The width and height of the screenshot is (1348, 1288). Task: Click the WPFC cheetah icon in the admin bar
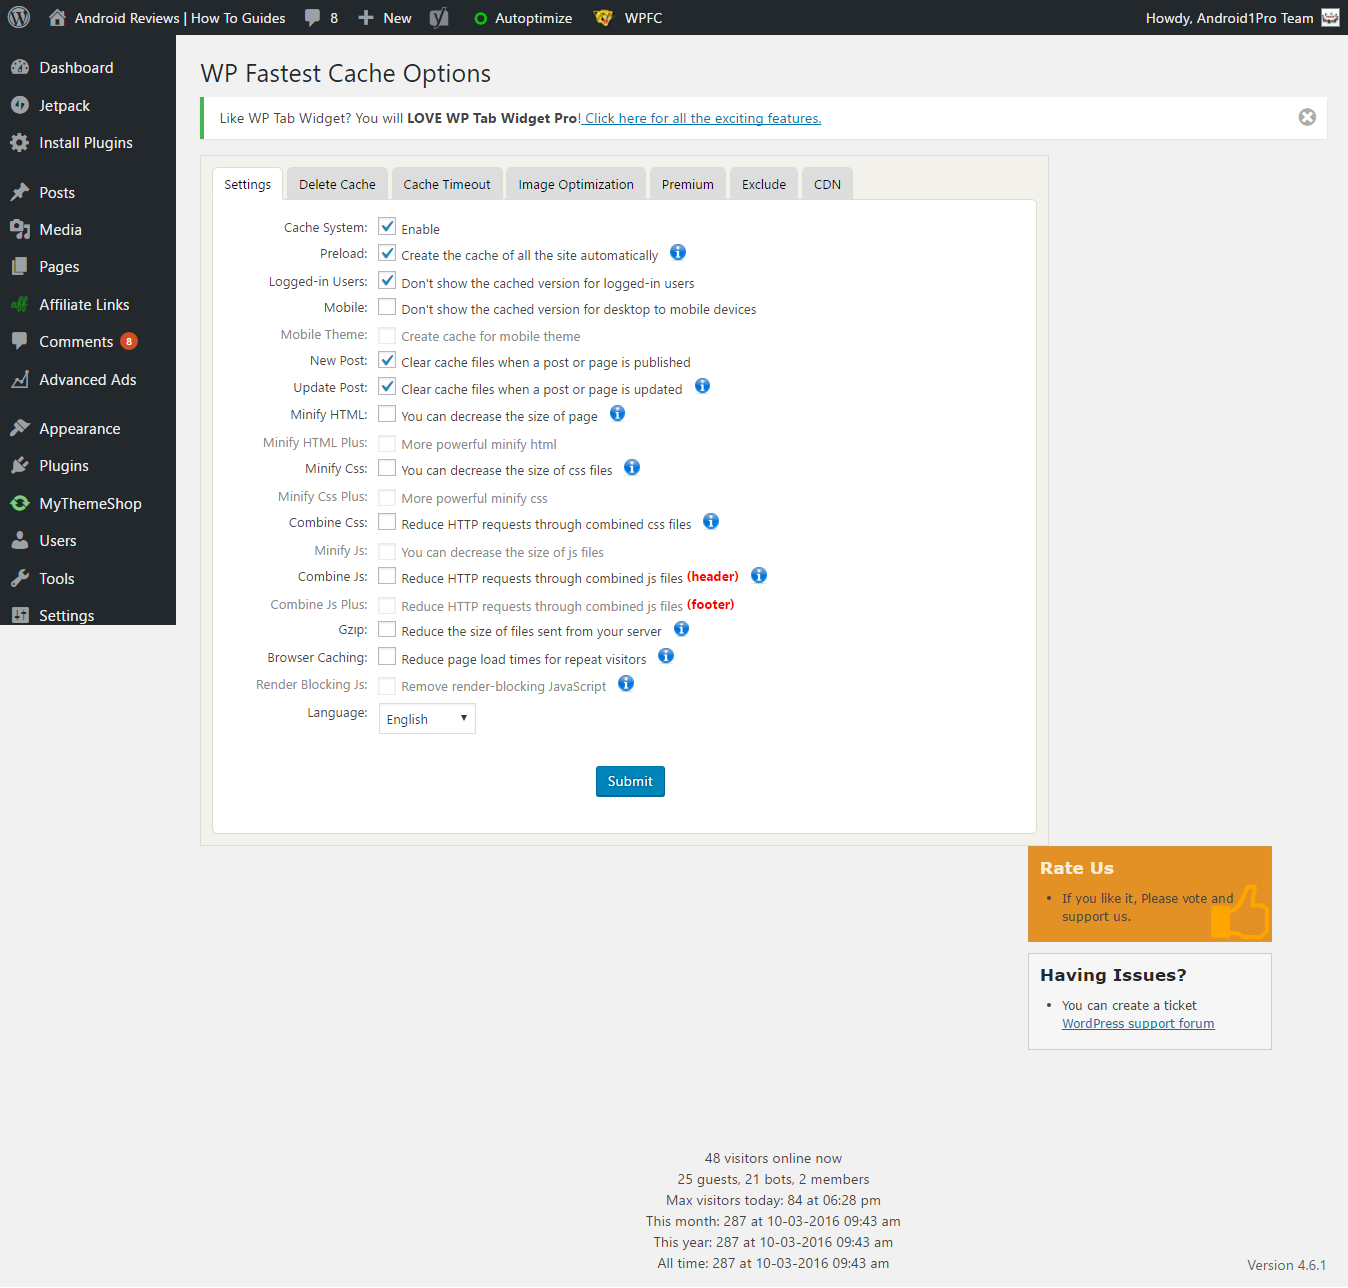click(603, 18)
